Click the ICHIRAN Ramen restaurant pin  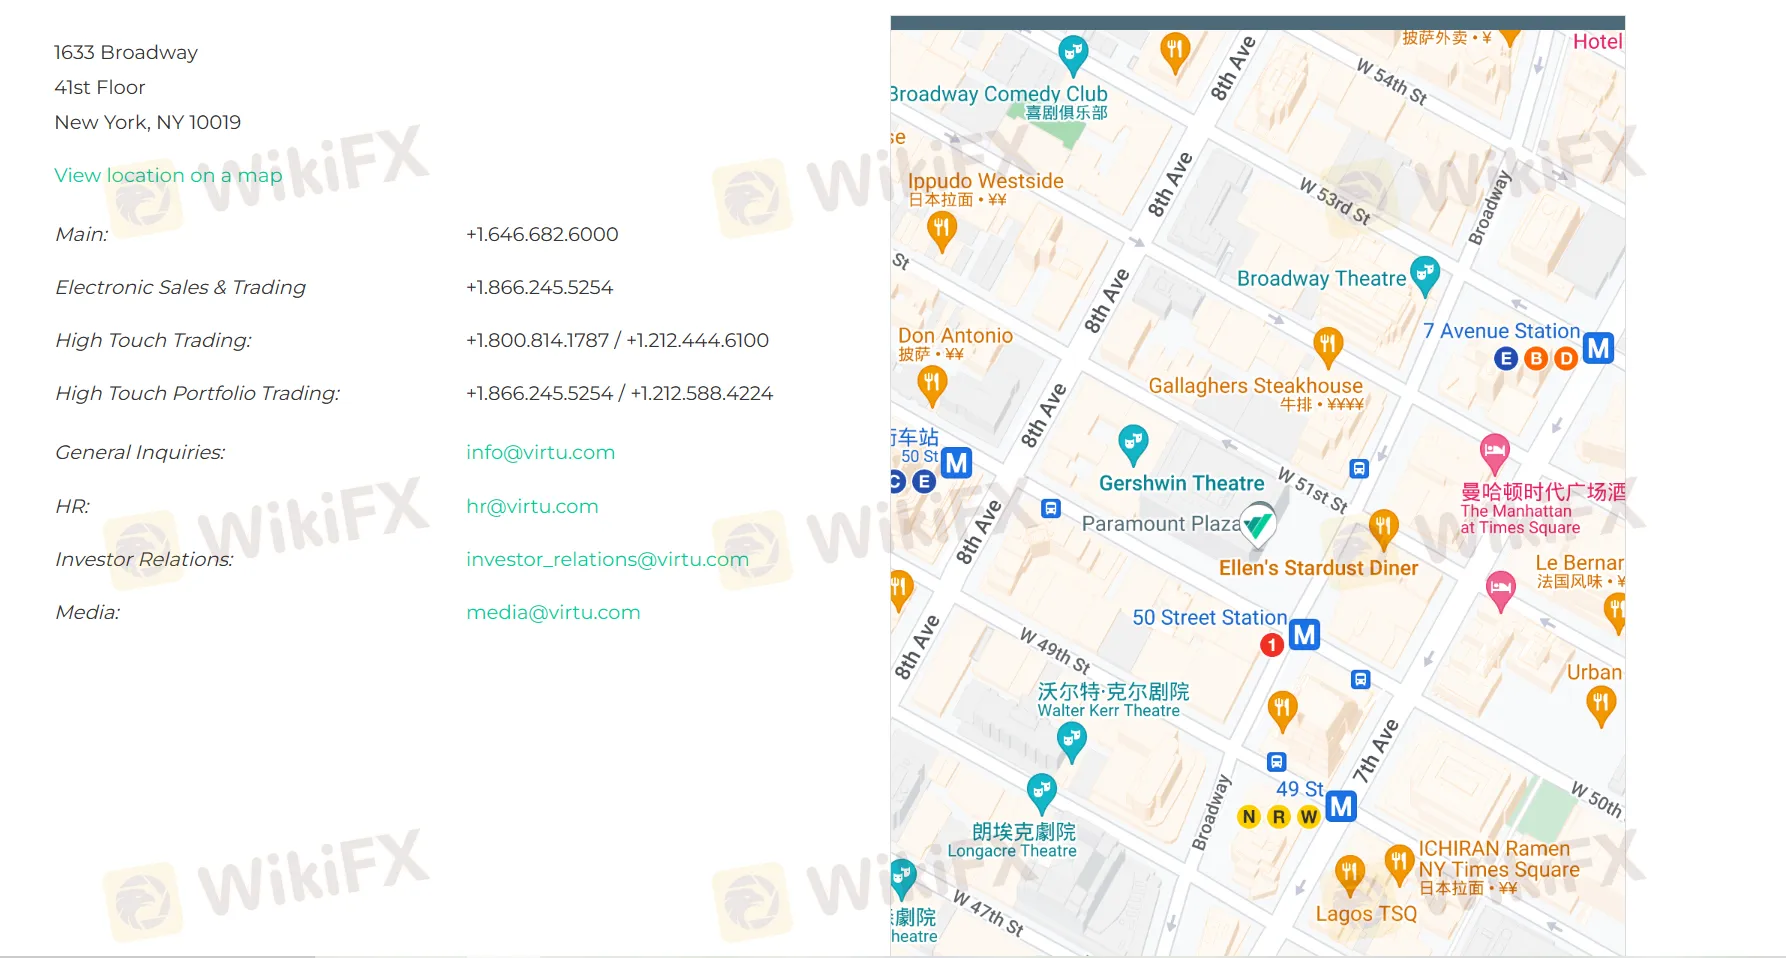[x=1400, y=864]
